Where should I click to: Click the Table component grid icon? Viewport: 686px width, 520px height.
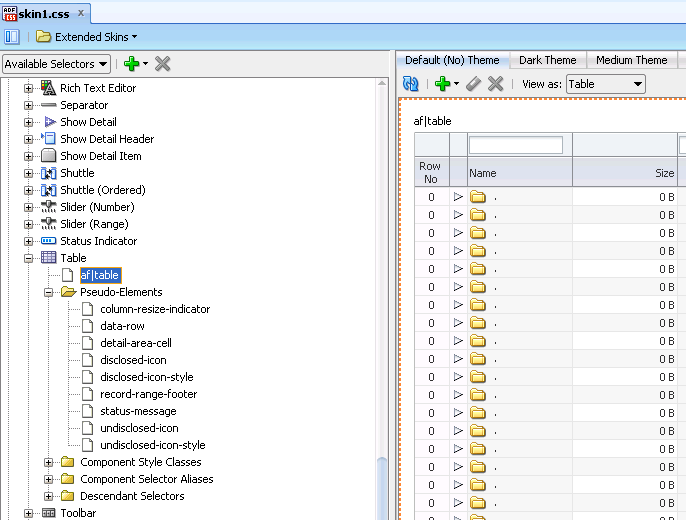(x=48, y=257)
